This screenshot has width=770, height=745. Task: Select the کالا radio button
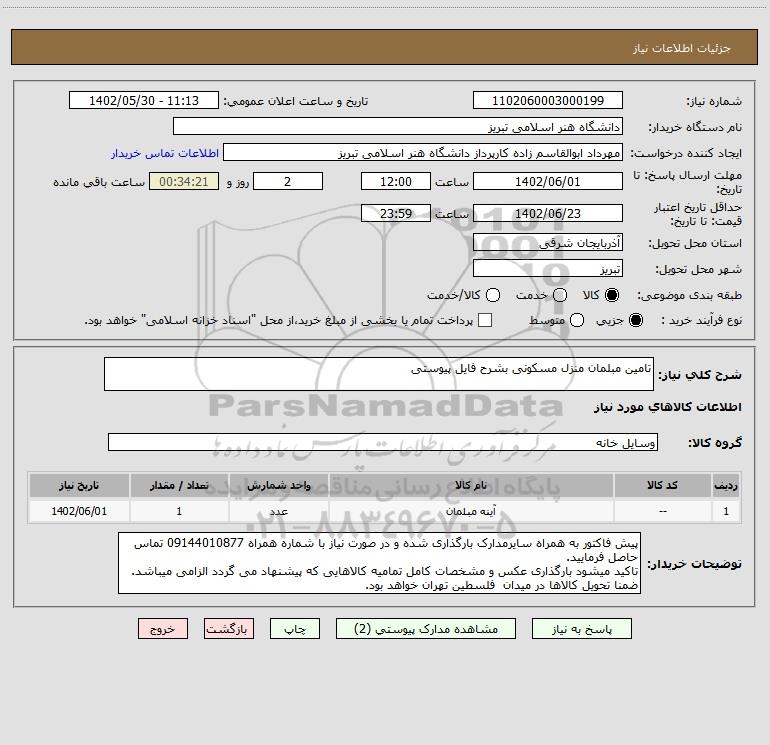click(x=612, y=295)
